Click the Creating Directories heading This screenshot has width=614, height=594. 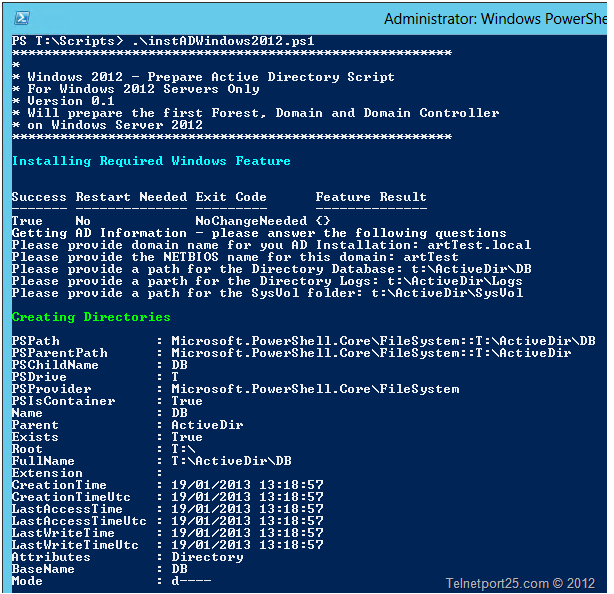click(x=91, y=317)
